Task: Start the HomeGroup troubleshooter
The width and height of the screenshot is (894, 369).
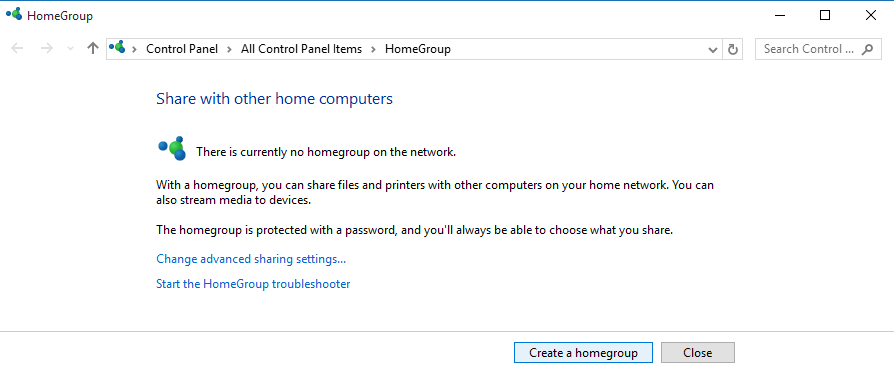Action: coord(253,283)
